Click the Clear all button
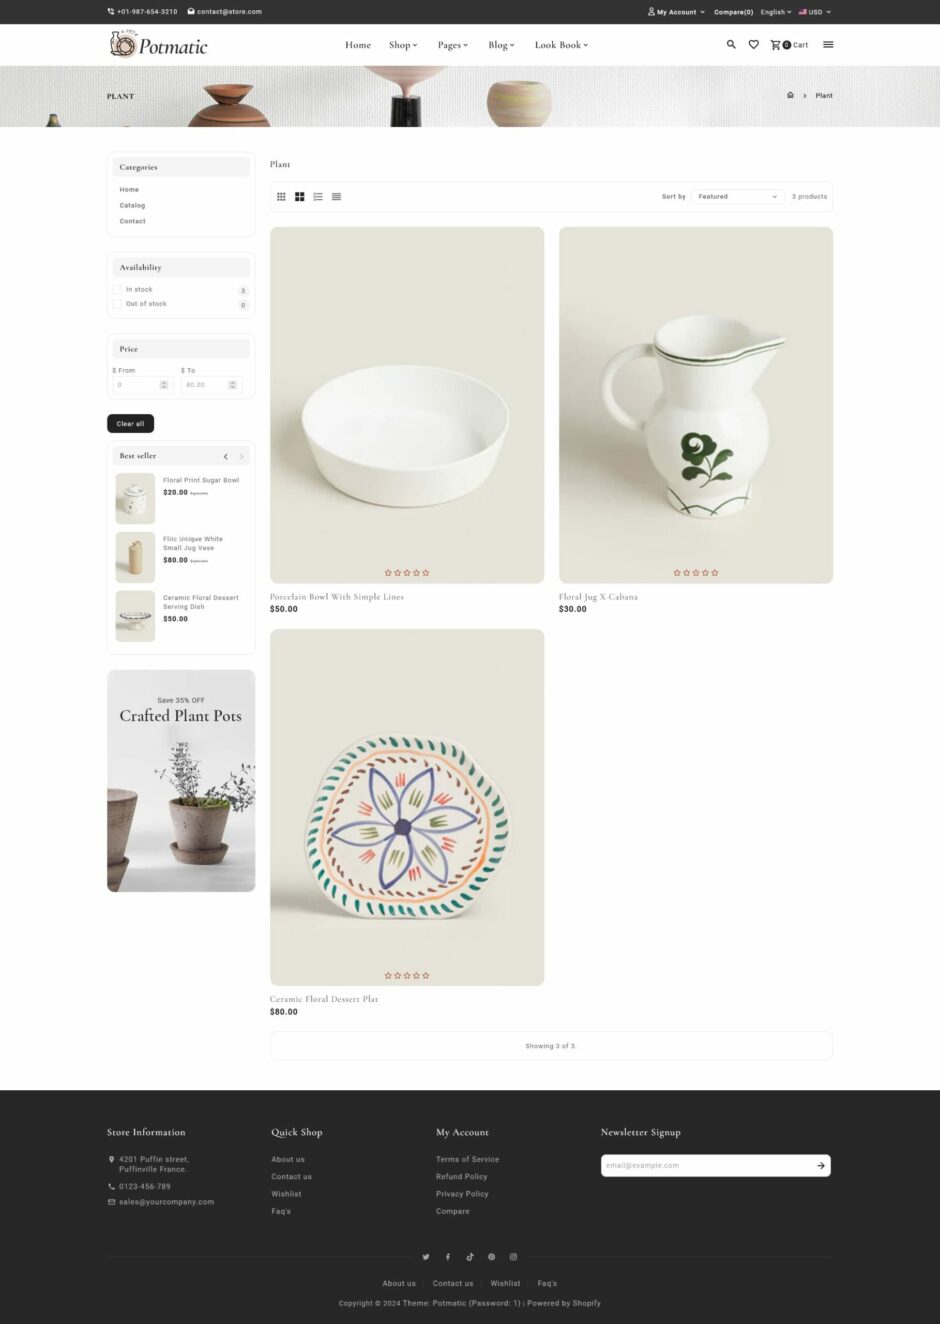940x1324 pixels. 130,424
